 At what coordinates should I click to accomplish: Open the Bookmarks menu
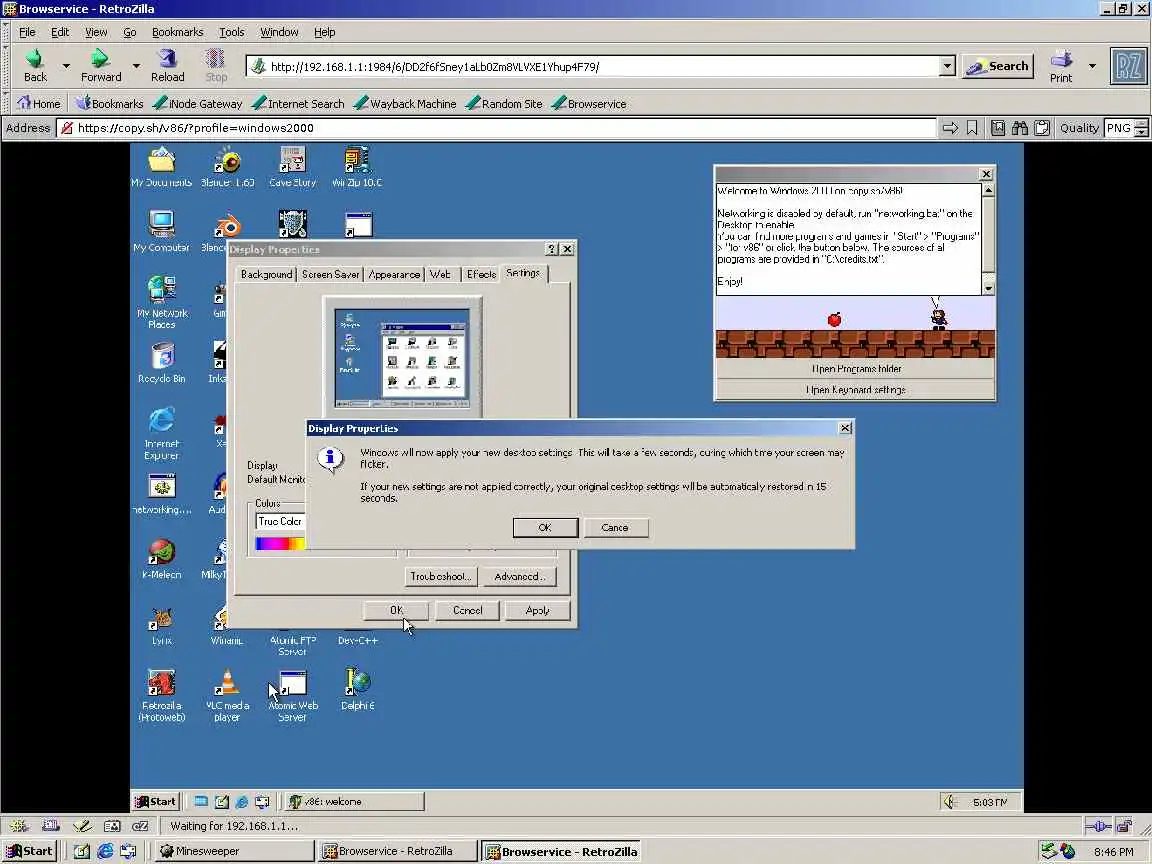click(177, 32)
